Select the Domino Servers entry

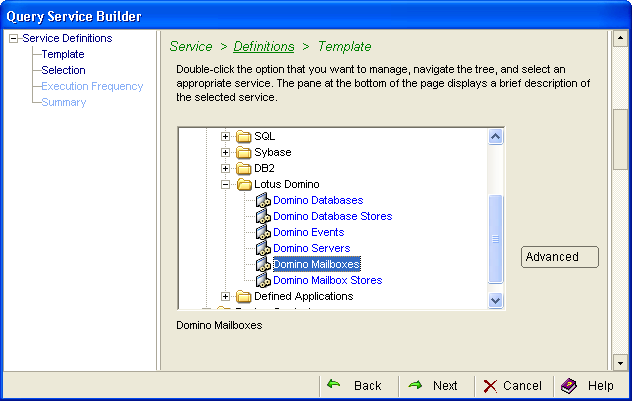312,248
